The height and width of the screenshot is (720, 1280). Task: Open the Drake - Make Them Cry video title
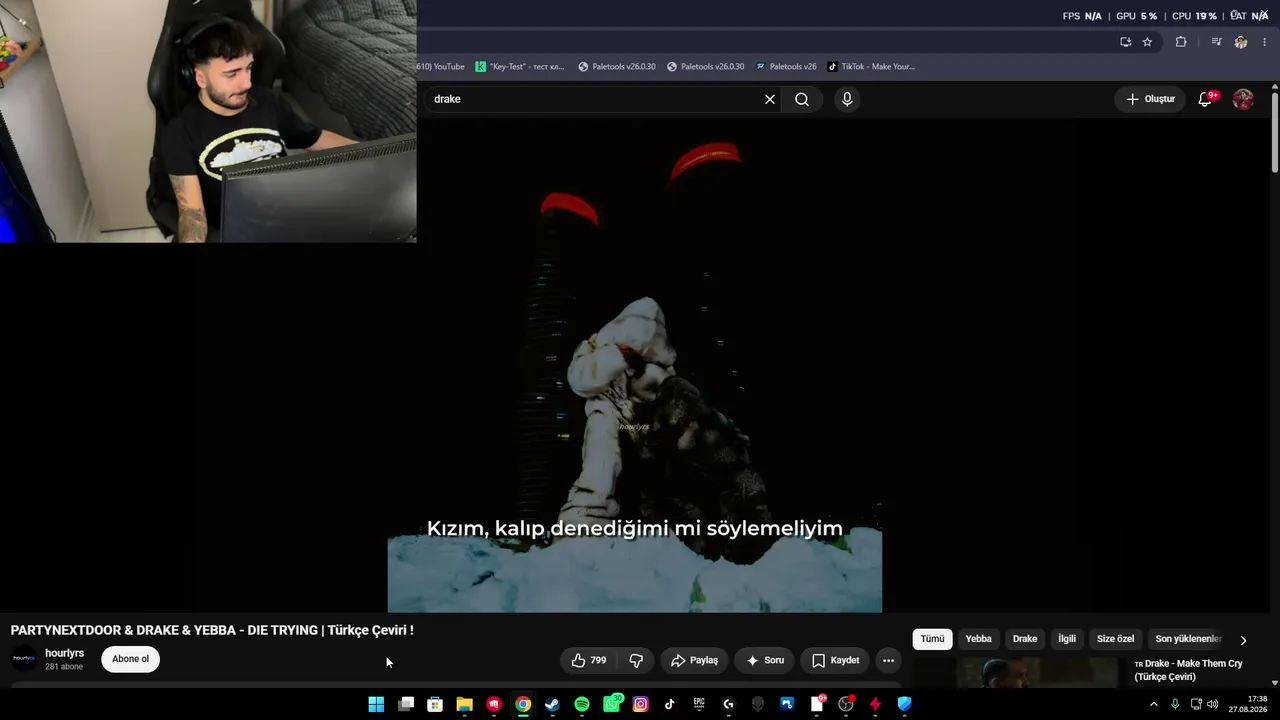1188,670
